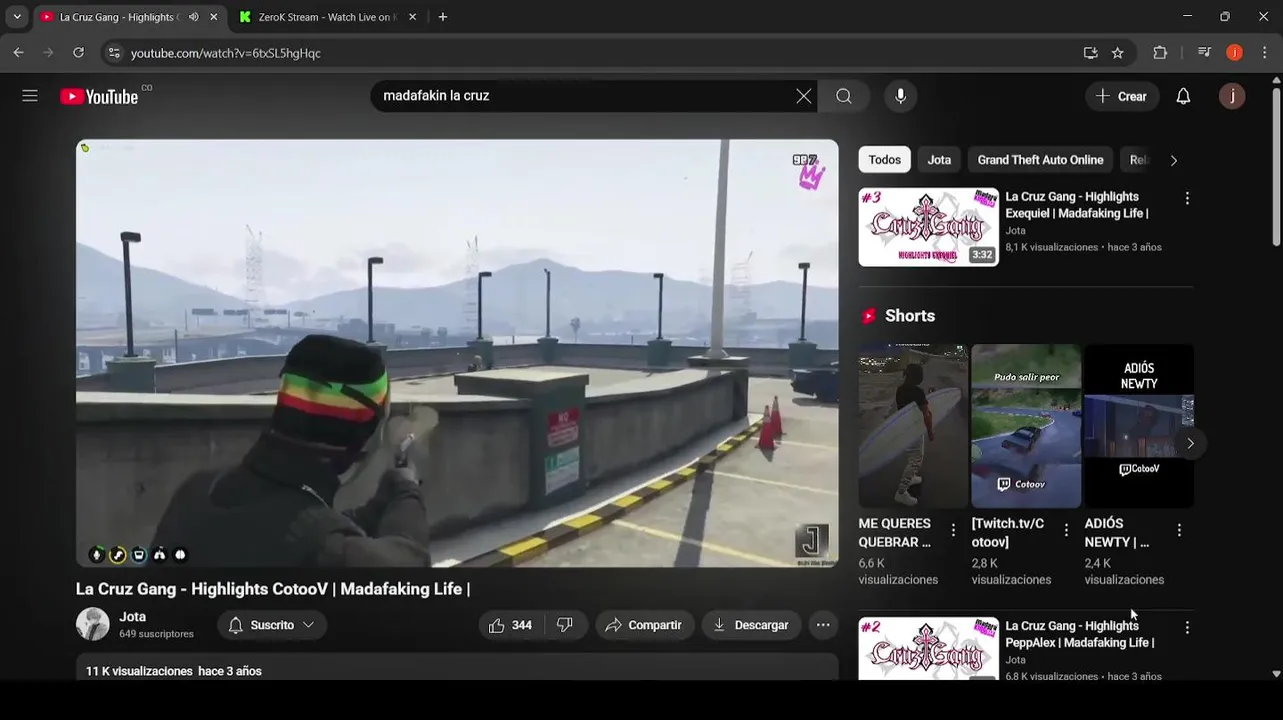The image size is (1283, 720).
Task: Open more actions ellipsis under video
Action: point(823,625)
